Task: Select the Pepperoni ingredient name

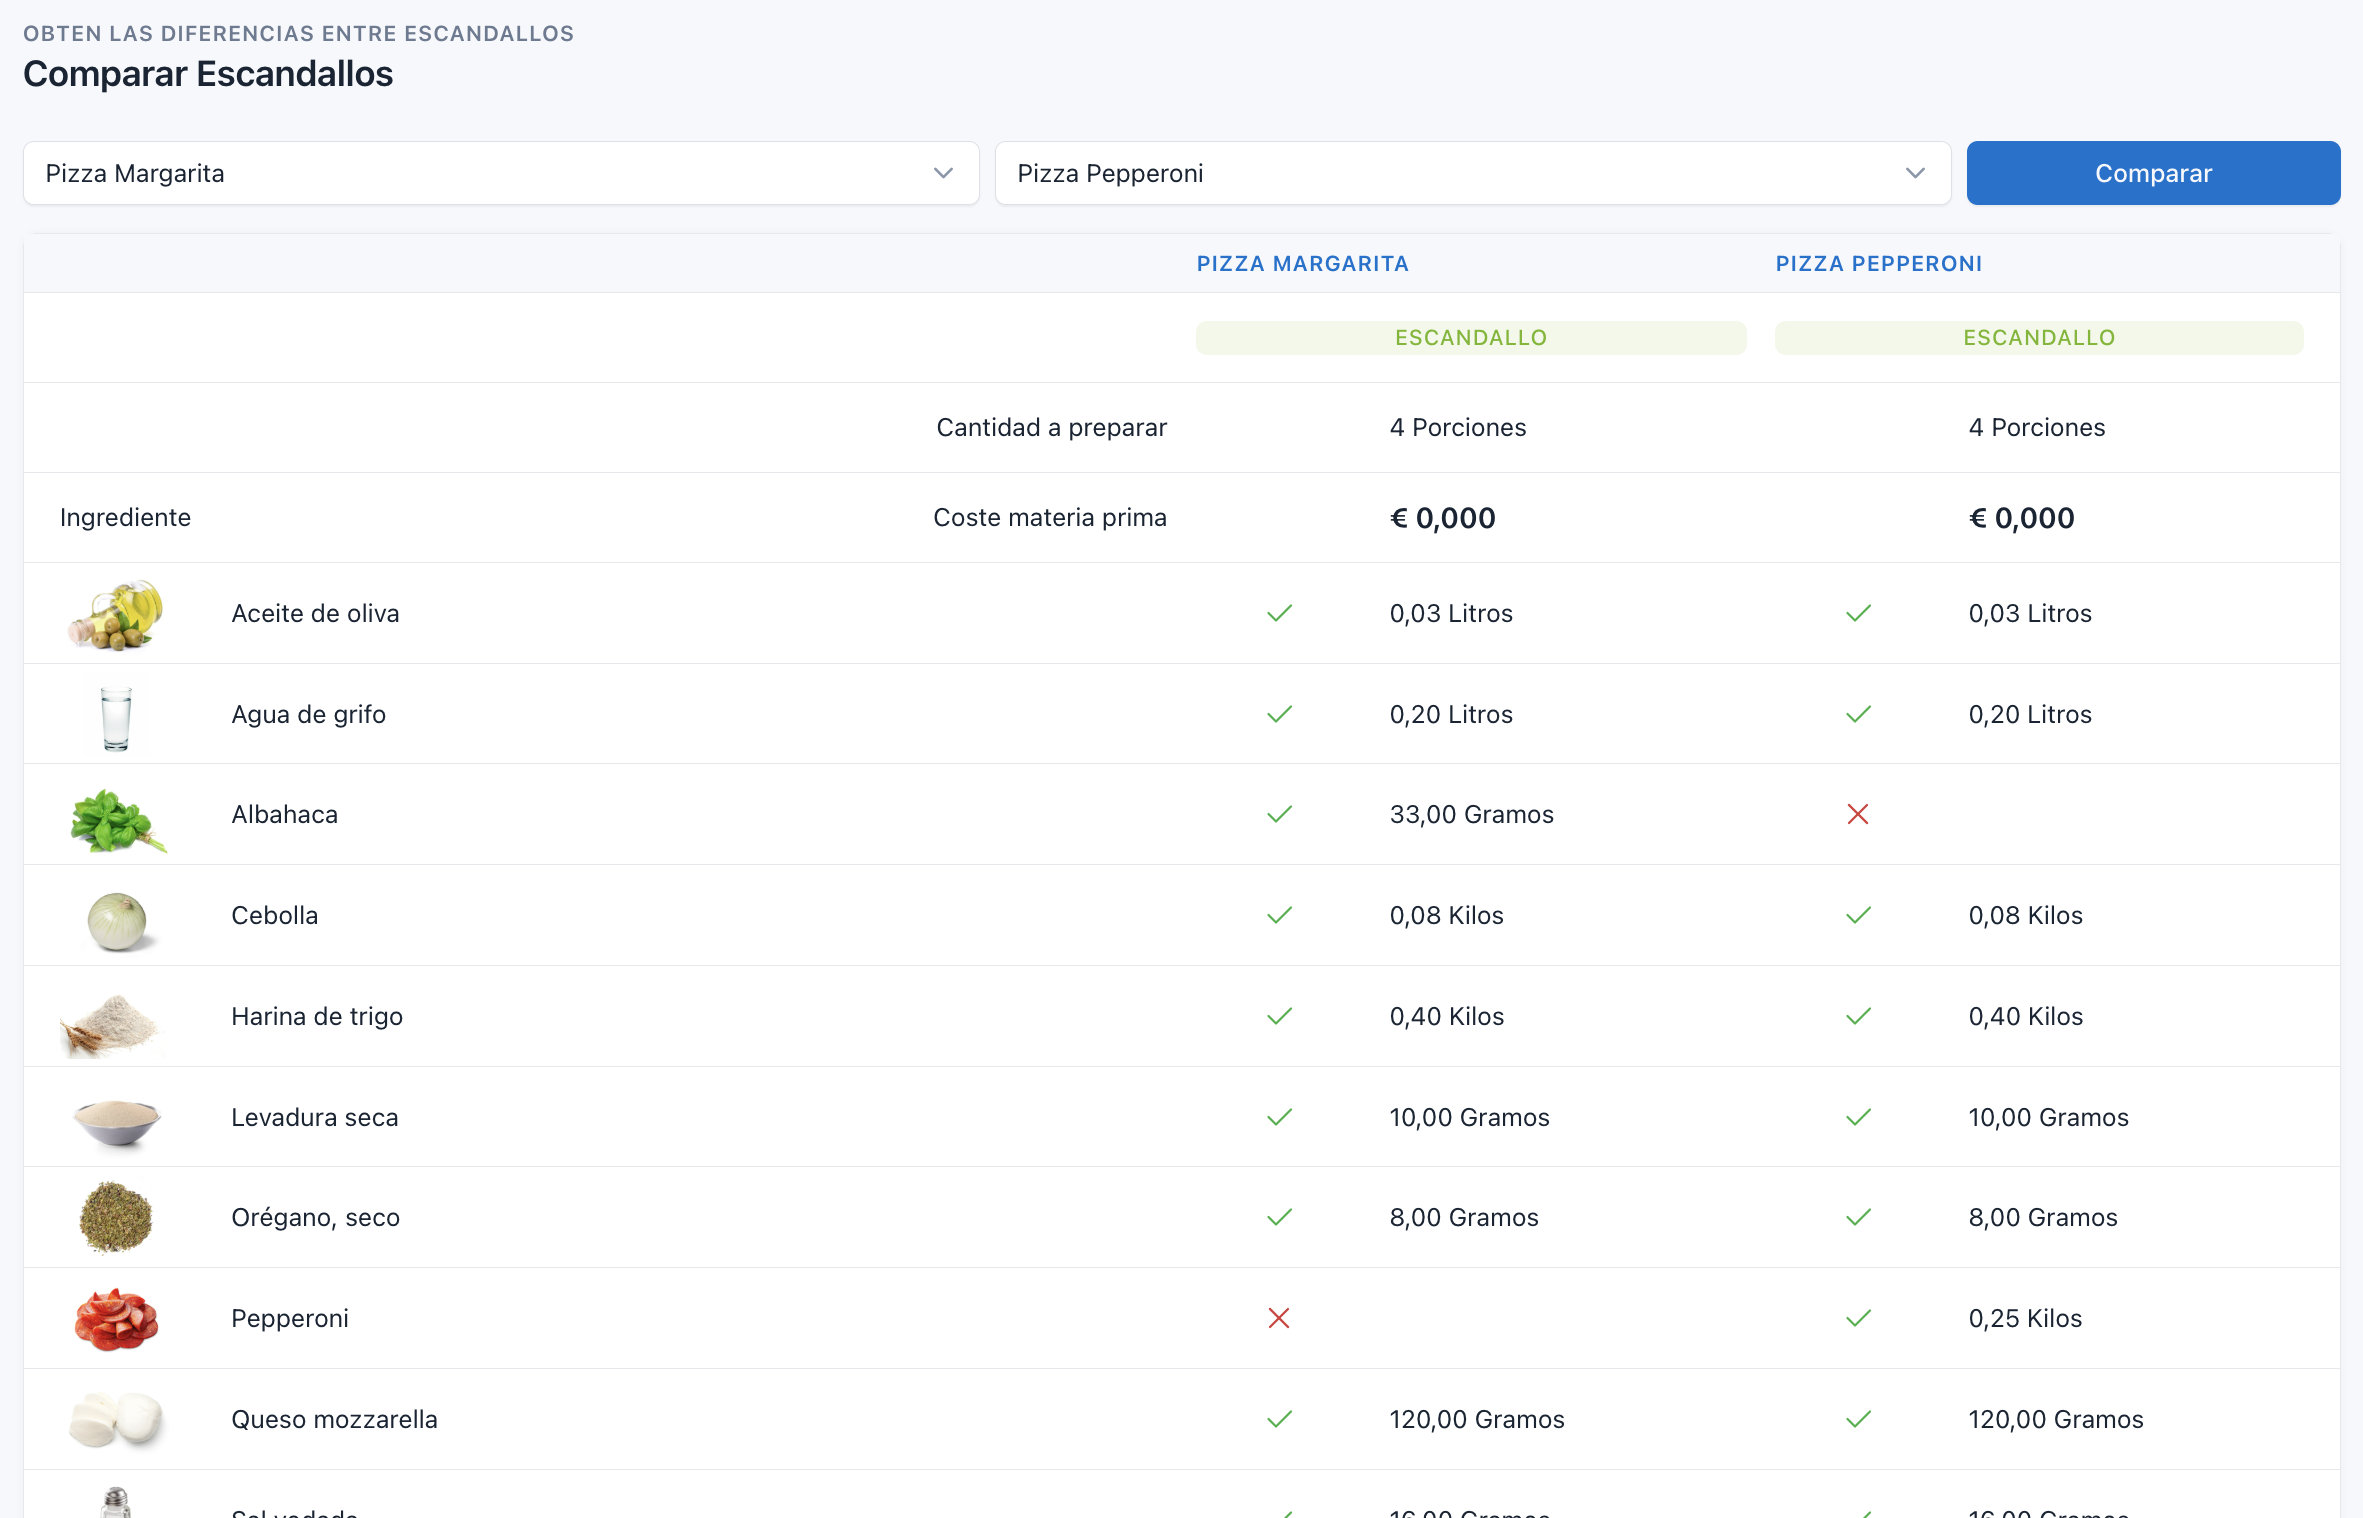Action: (x=290, y=1318)
